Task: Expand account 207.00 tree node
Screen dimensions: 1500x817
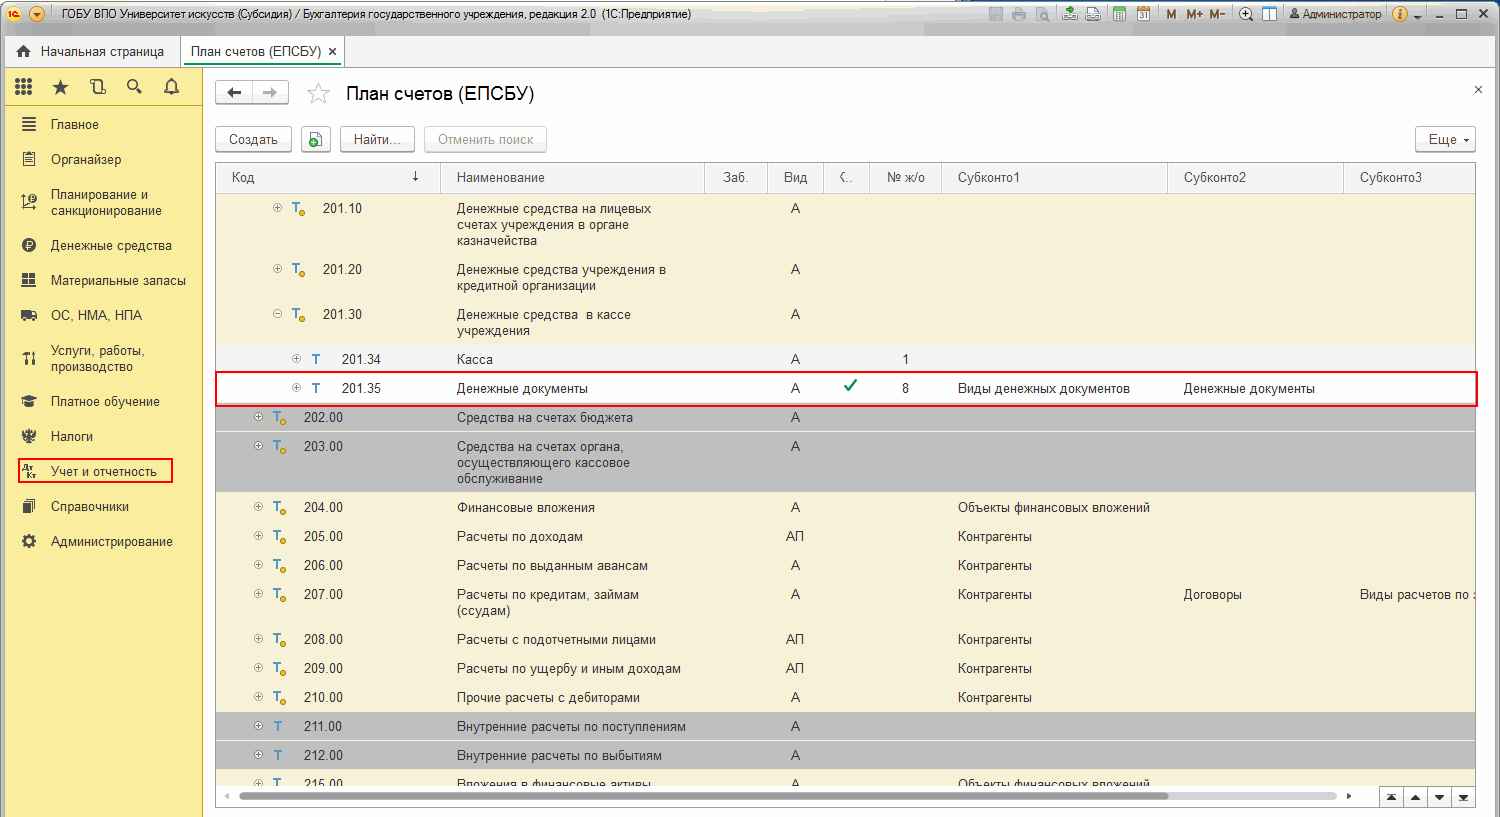Action: [259, 594]
